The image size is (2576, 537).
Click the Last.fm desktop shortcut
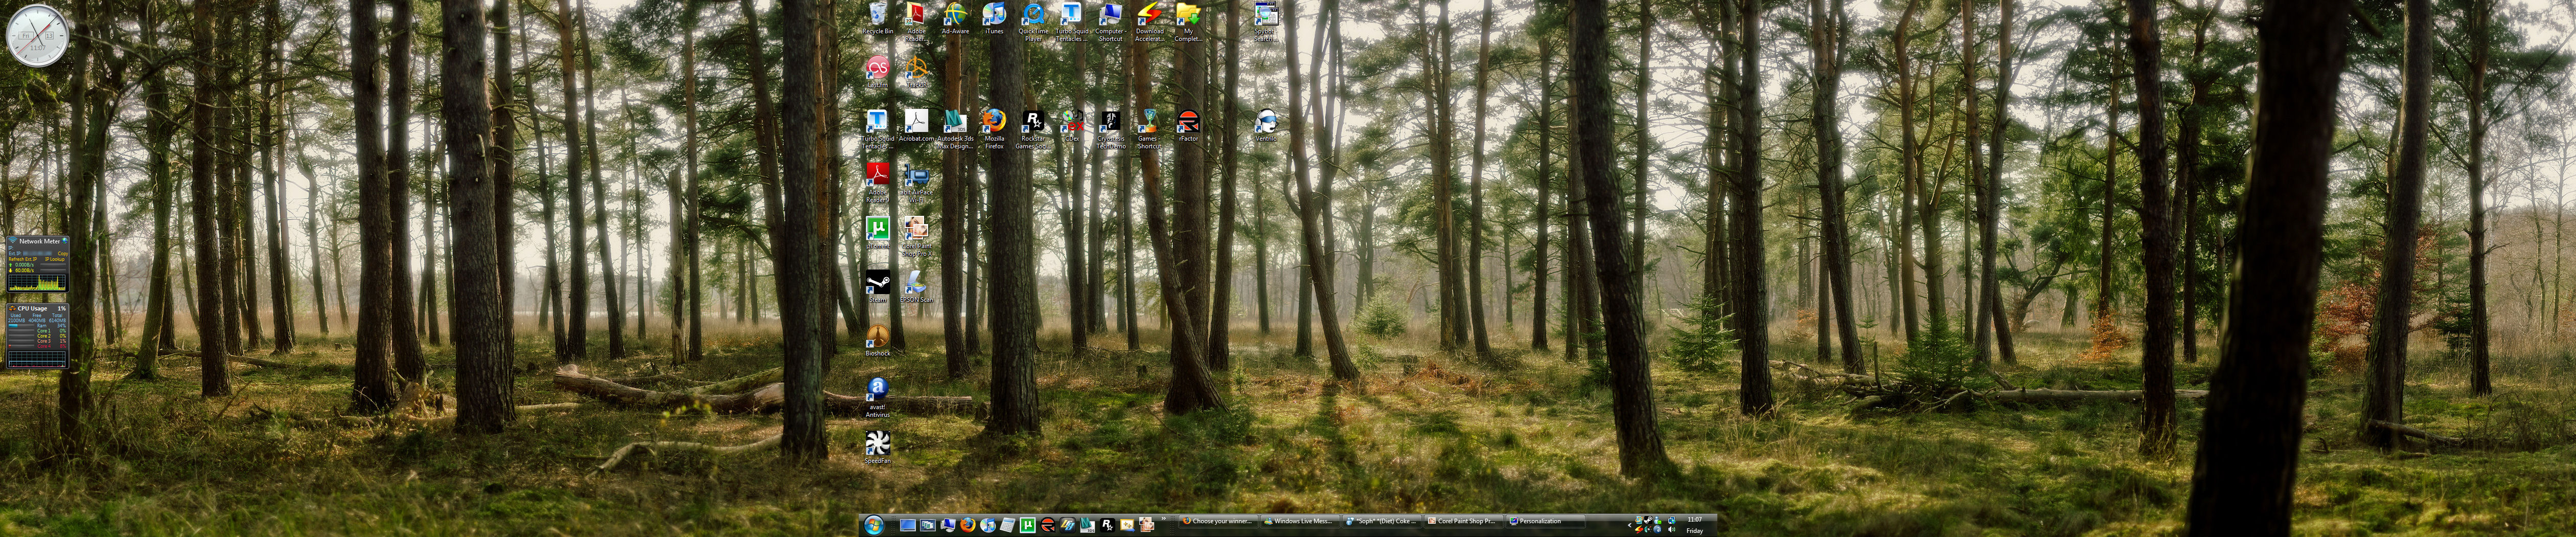pyautogui.click(x=877, y=72)
